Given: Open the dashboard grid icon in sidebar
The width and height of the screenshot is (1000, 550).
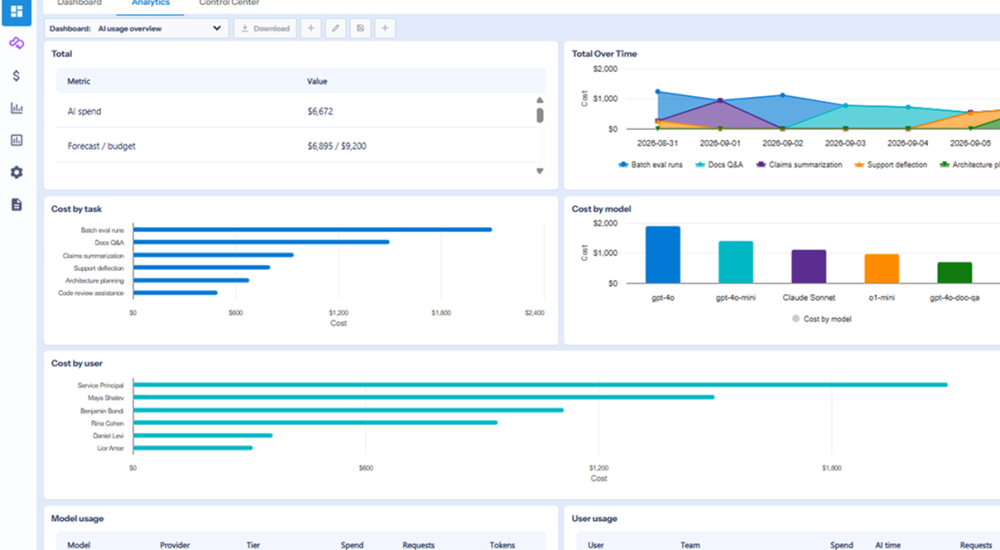Looking at the screenshot, I should point(17,11).
